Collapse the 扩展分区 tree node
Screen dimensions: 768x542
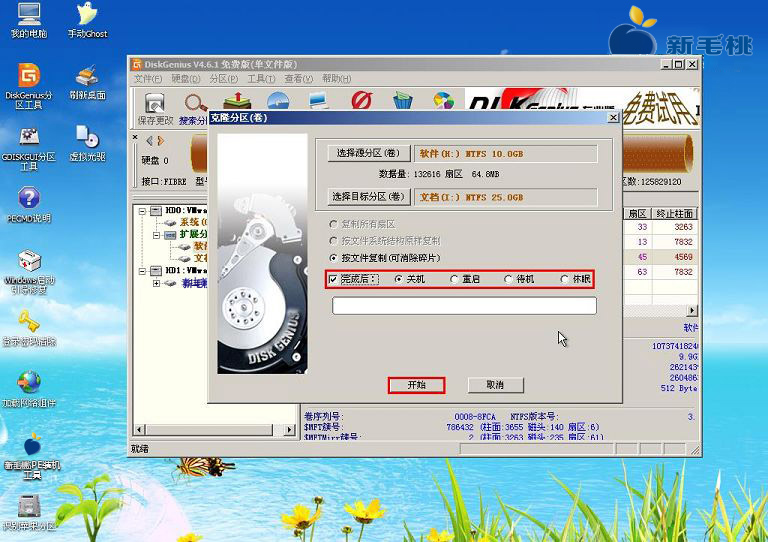pos(156,235)
